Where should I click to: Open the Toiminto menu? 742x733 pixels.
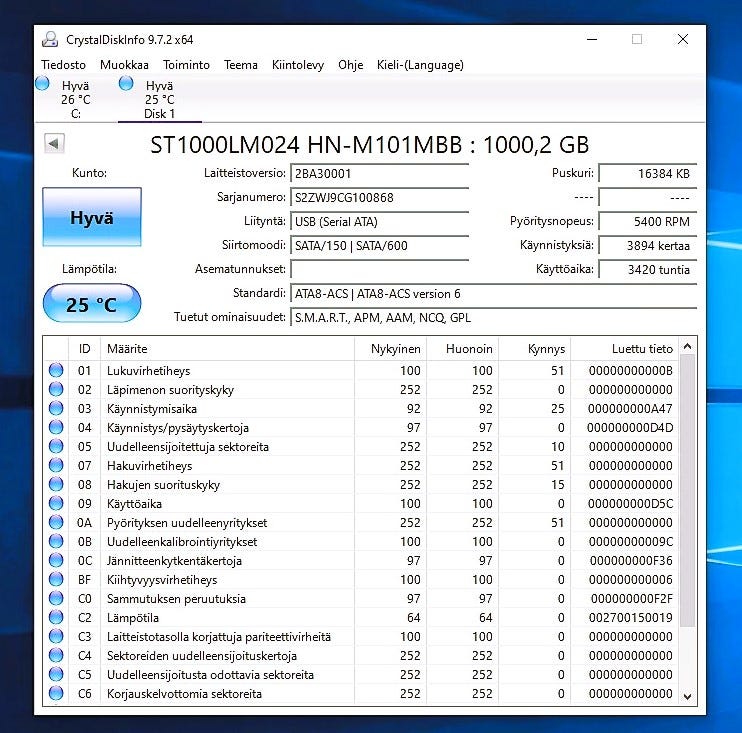pos(186,65)
